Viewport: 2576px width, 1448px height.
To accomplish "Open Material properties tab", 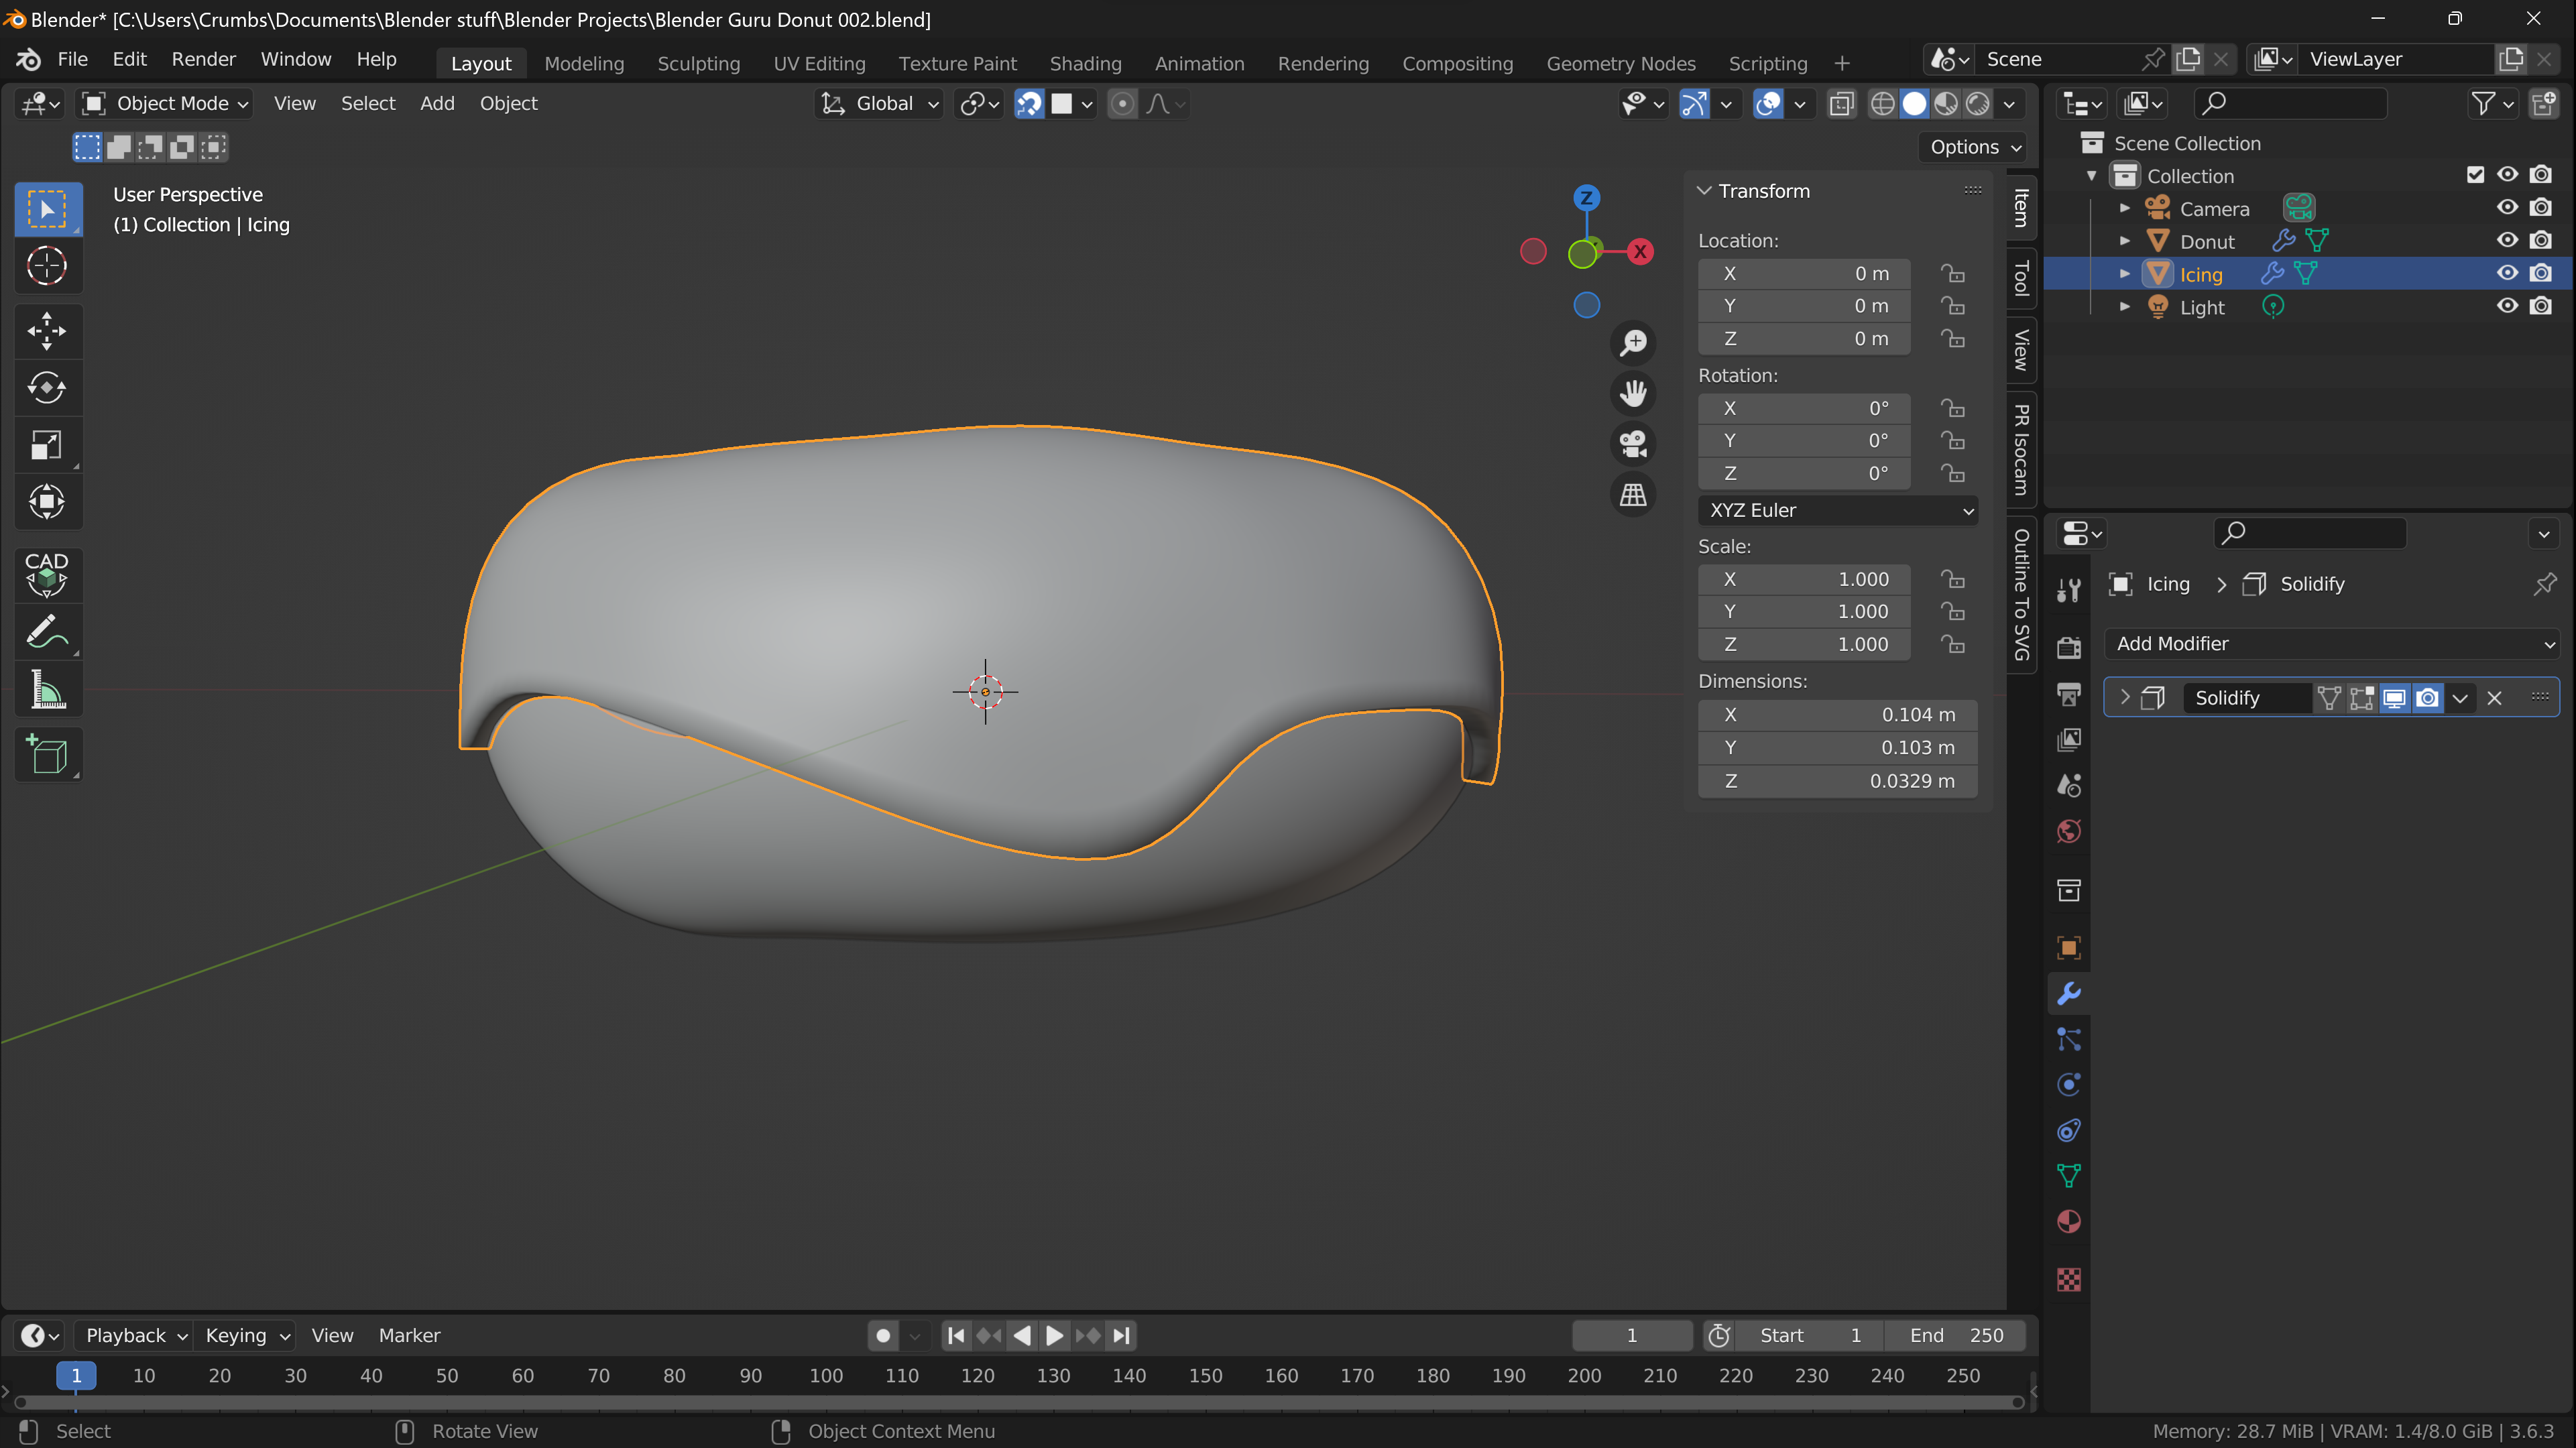I will [2068, 1222].
